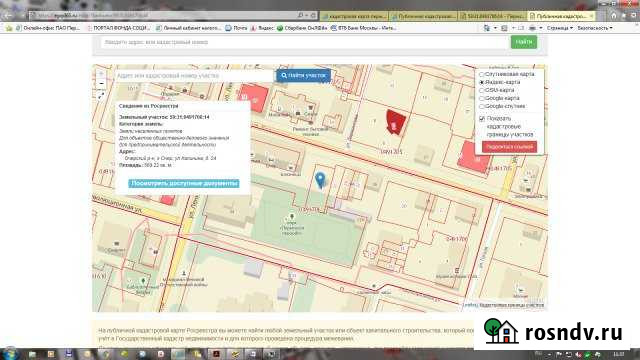Open the Сбербанк ОнЛ@йн favorites bookmark
This screenshot has width=640, height=360.
302,28
